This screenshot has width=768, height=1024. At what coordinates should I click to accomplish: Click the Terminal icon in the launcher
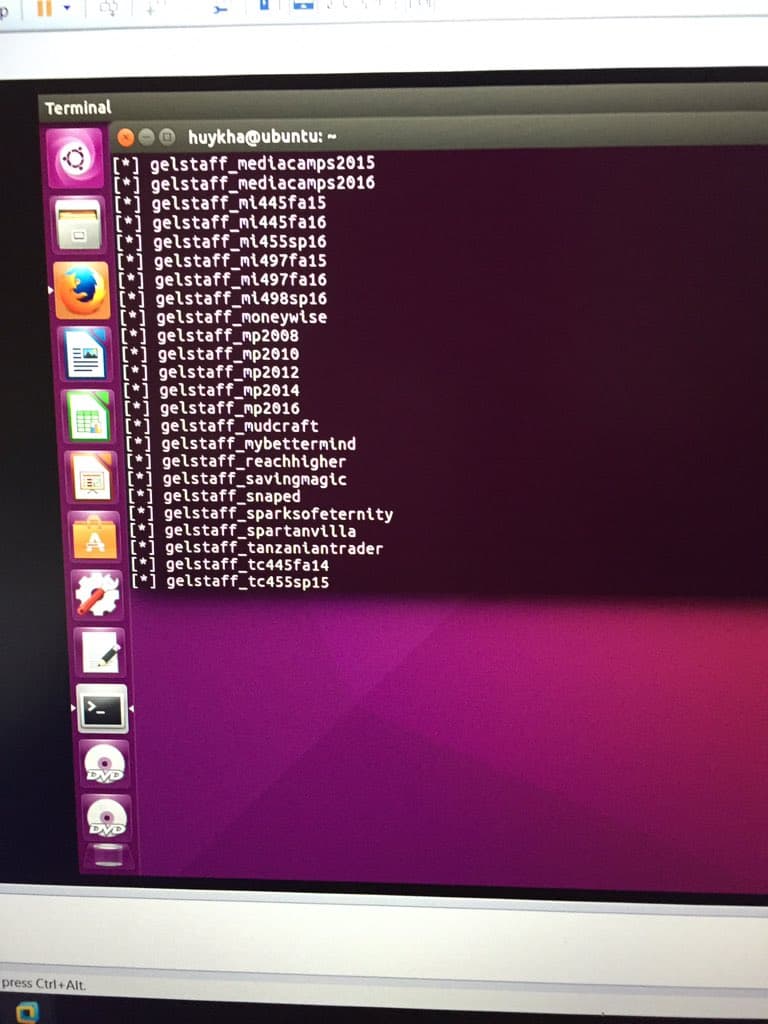click(x=103, y=709)
